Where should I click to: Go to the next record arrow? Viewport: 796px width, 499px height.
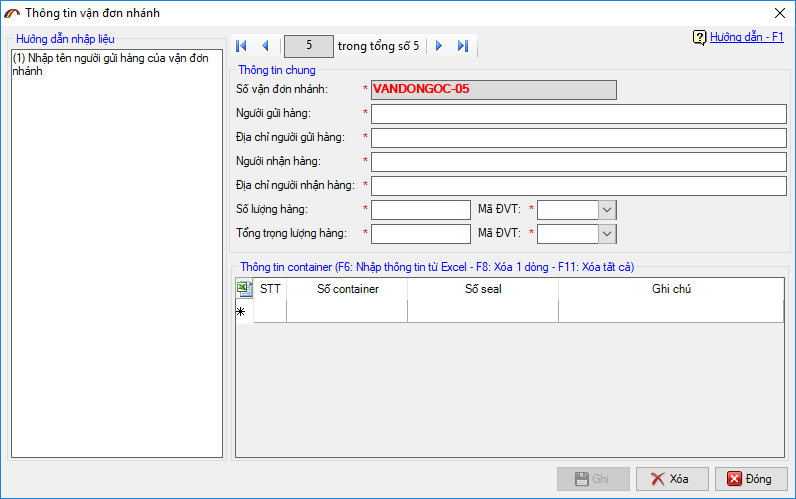click(x=439, y=46)
